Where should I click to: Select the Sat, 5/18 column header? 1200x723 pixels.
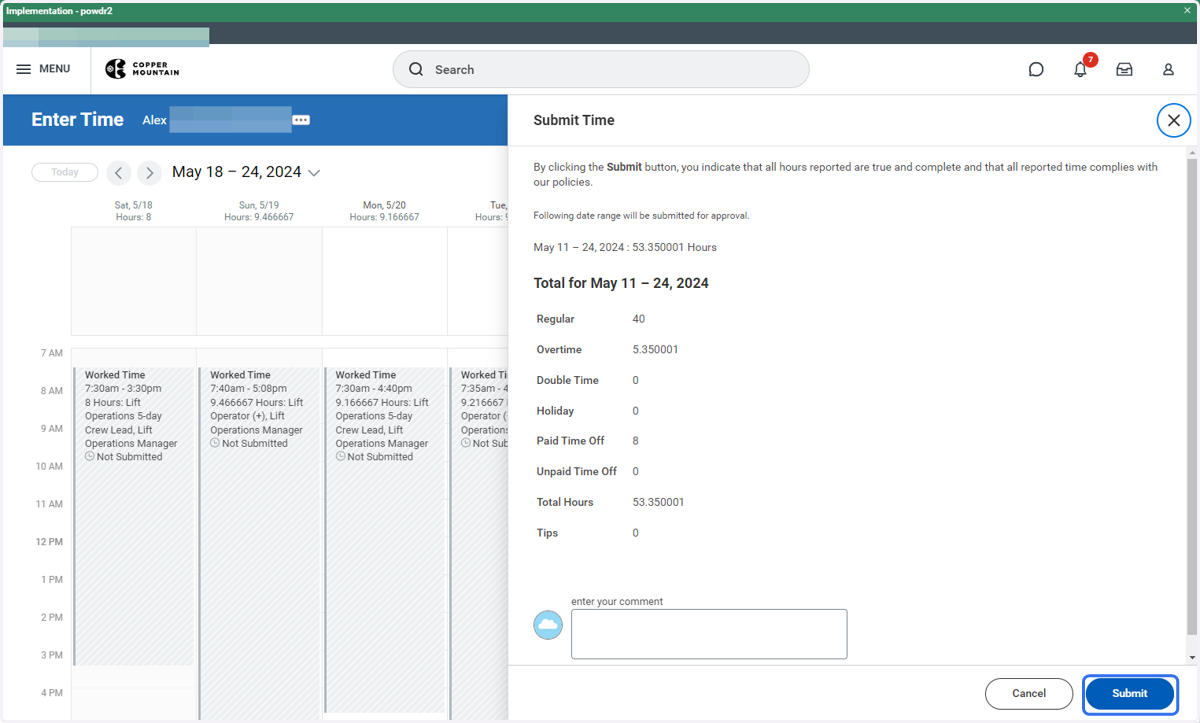pyautogui.click(x=133, y=211)
